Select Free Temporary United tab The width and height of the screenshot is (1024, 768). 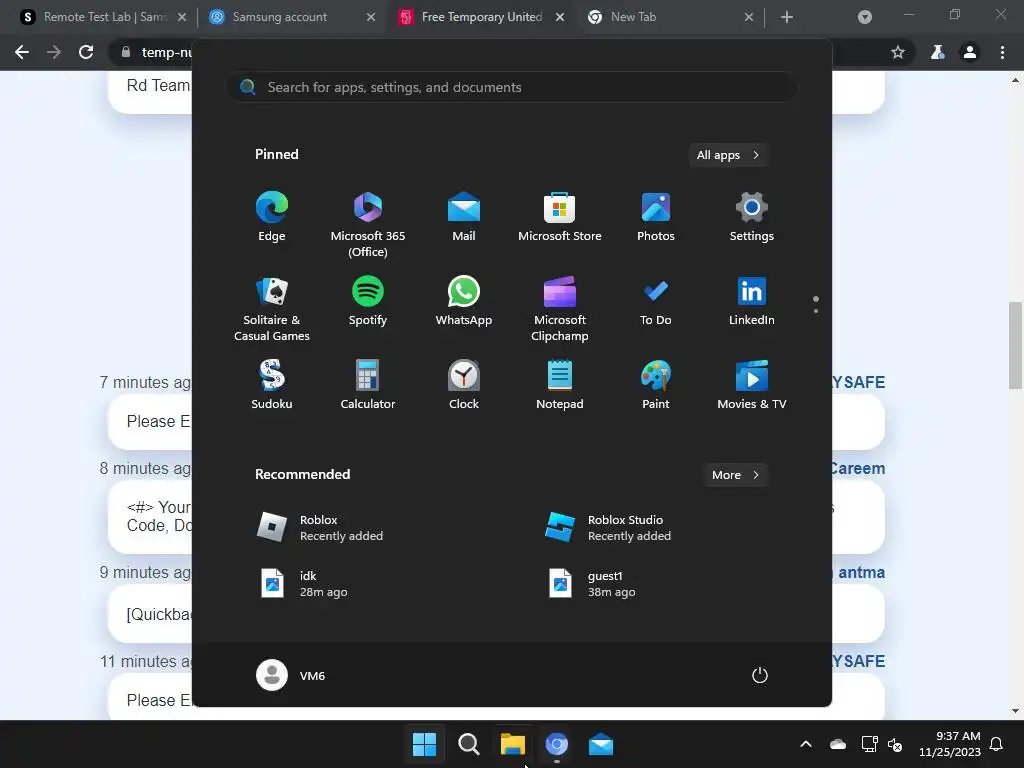pos(481,17)
